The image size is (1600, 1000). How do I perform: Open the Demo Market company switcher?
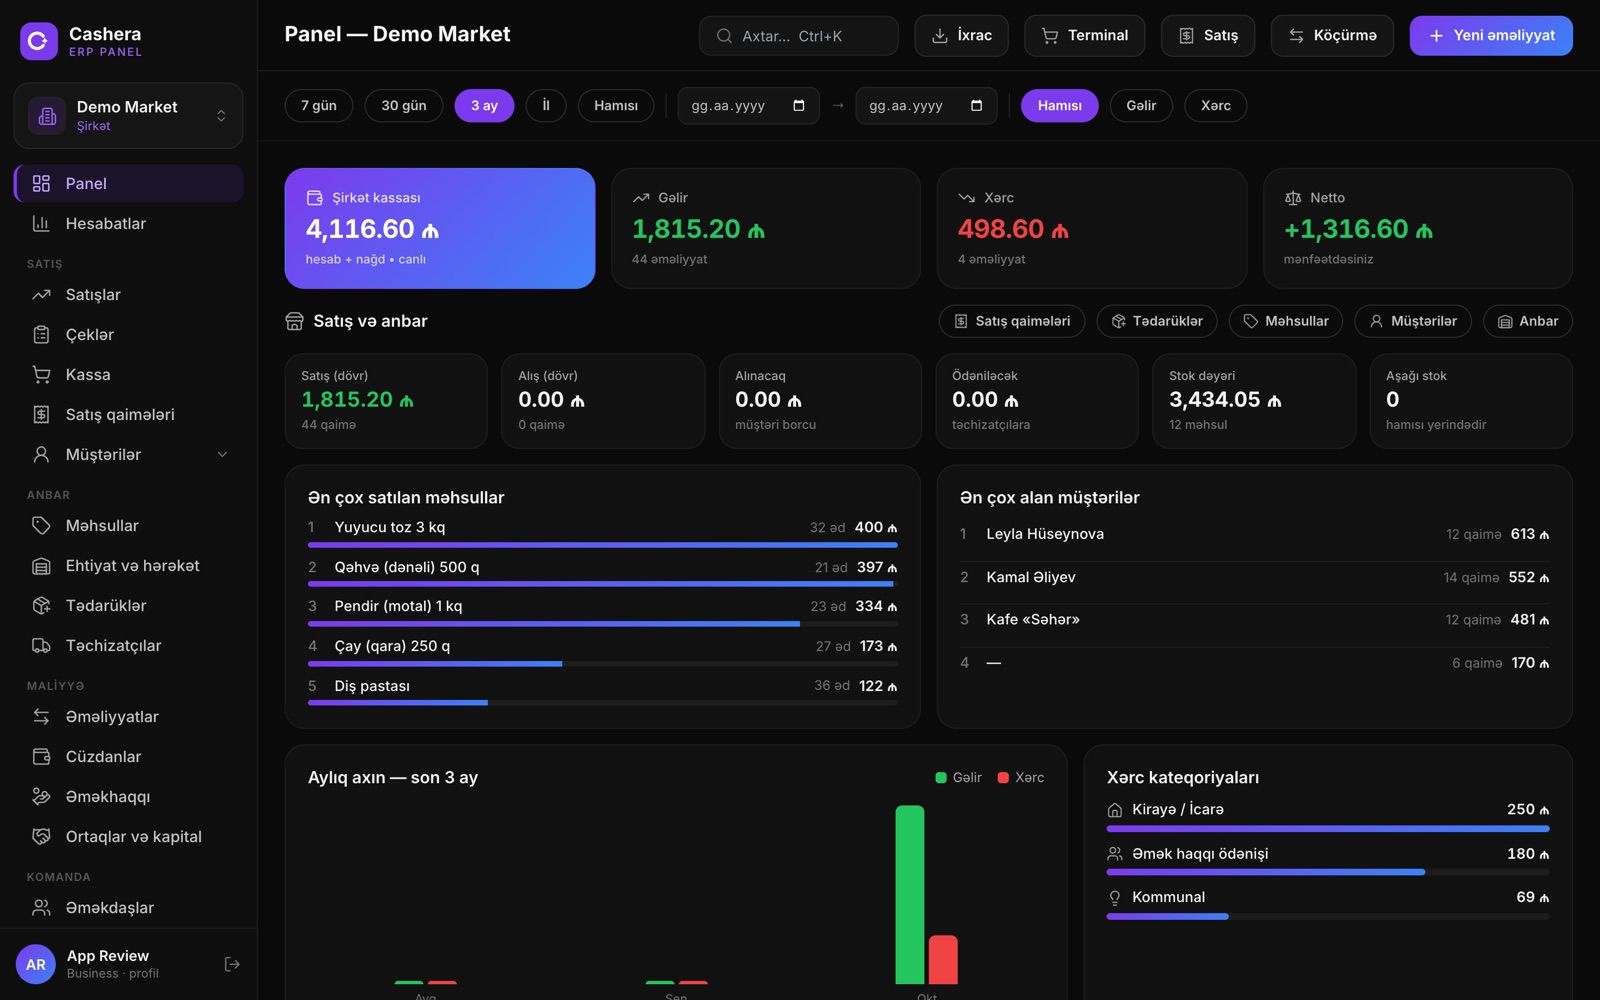(x=128, y=116)
